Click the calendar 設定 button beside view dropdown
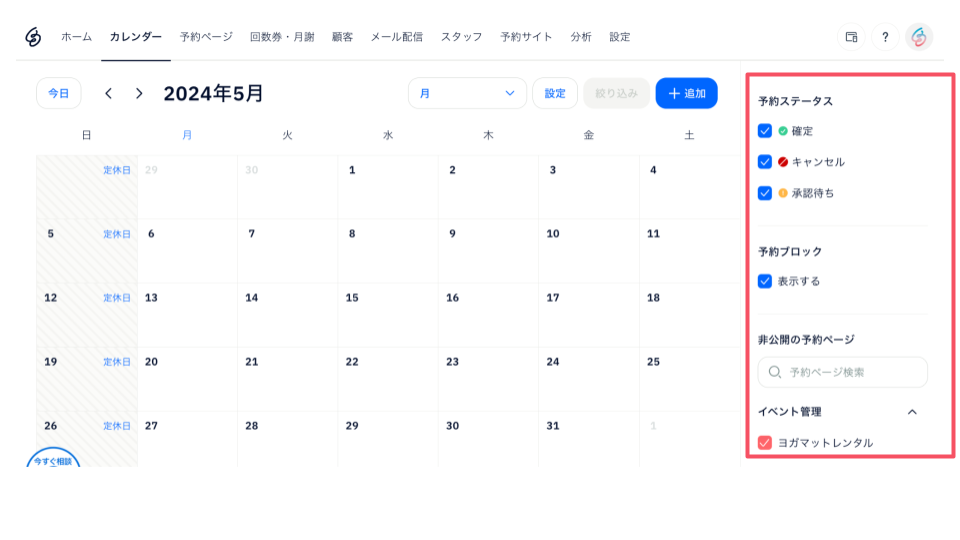The width and height of the screenshot is (960, 540). coord(555,93)
